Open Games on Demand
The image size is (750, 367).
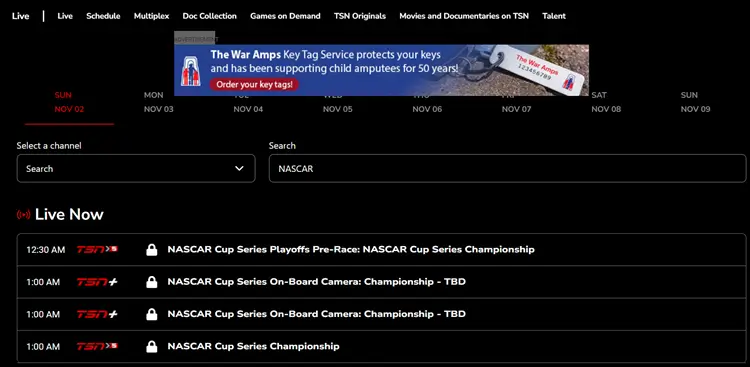coord(285,16)
